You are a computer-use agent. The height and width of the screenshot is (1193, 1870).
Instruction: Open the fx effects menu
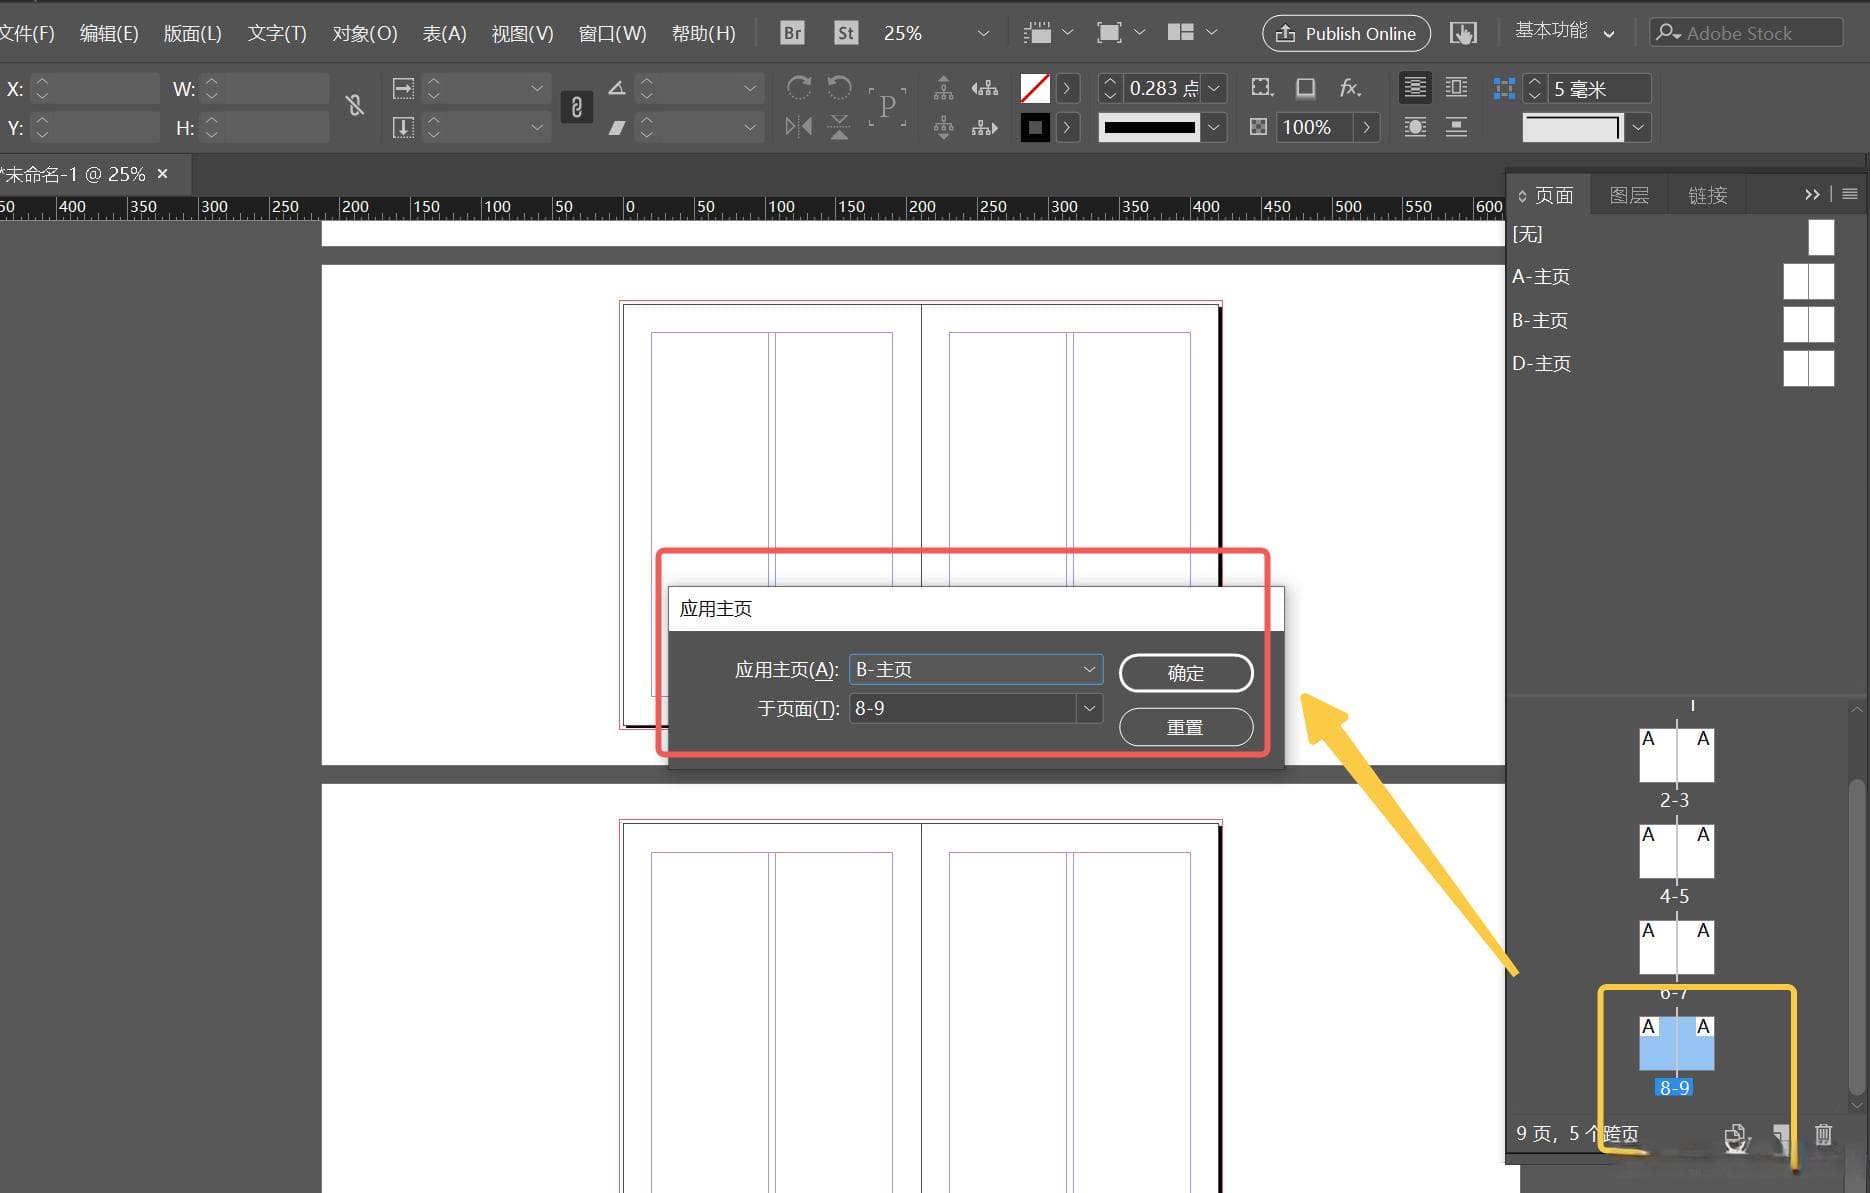(1350, 88)
